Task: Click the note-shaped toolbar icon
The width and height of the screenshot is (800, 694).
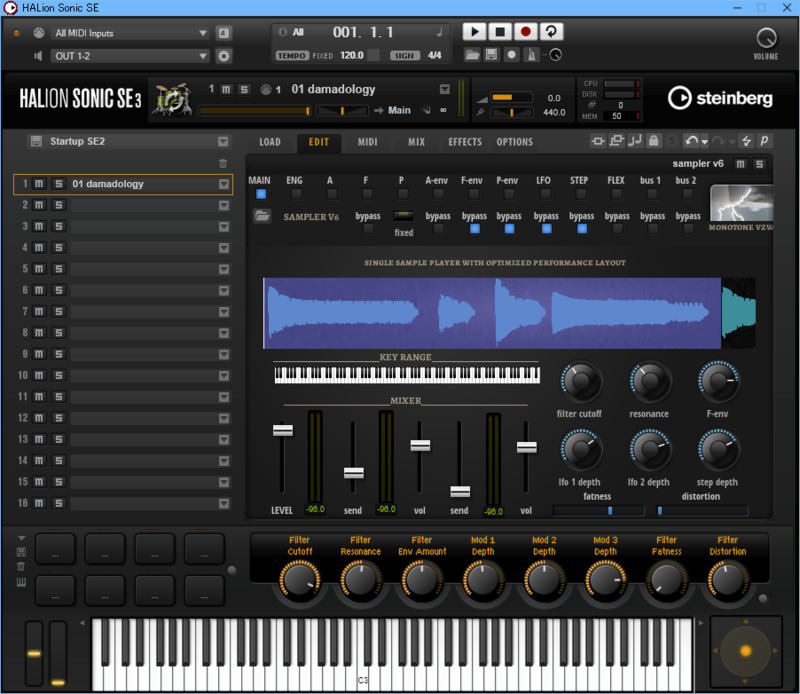Action: click(x=635, y=141)
